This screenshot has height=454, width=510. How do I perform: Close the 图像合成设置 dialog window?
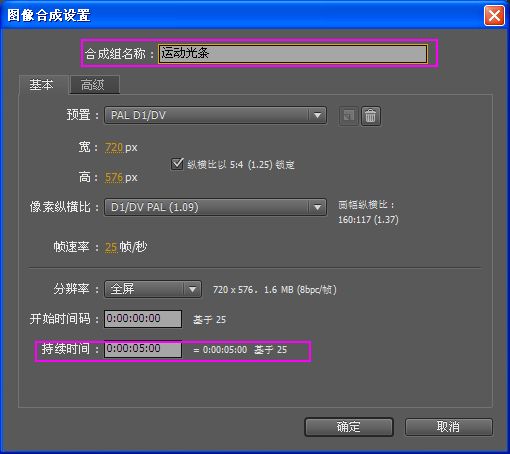click(x=494, y=15)
